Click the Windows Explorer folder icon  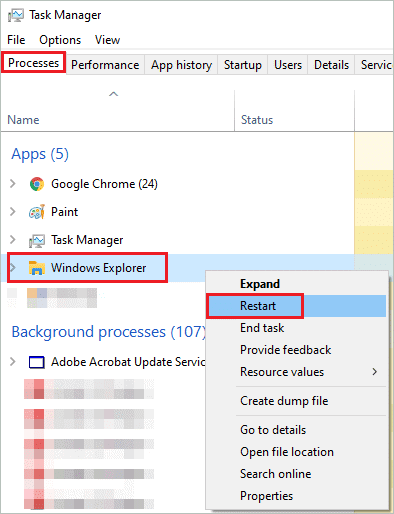click(x=37, y=268)
